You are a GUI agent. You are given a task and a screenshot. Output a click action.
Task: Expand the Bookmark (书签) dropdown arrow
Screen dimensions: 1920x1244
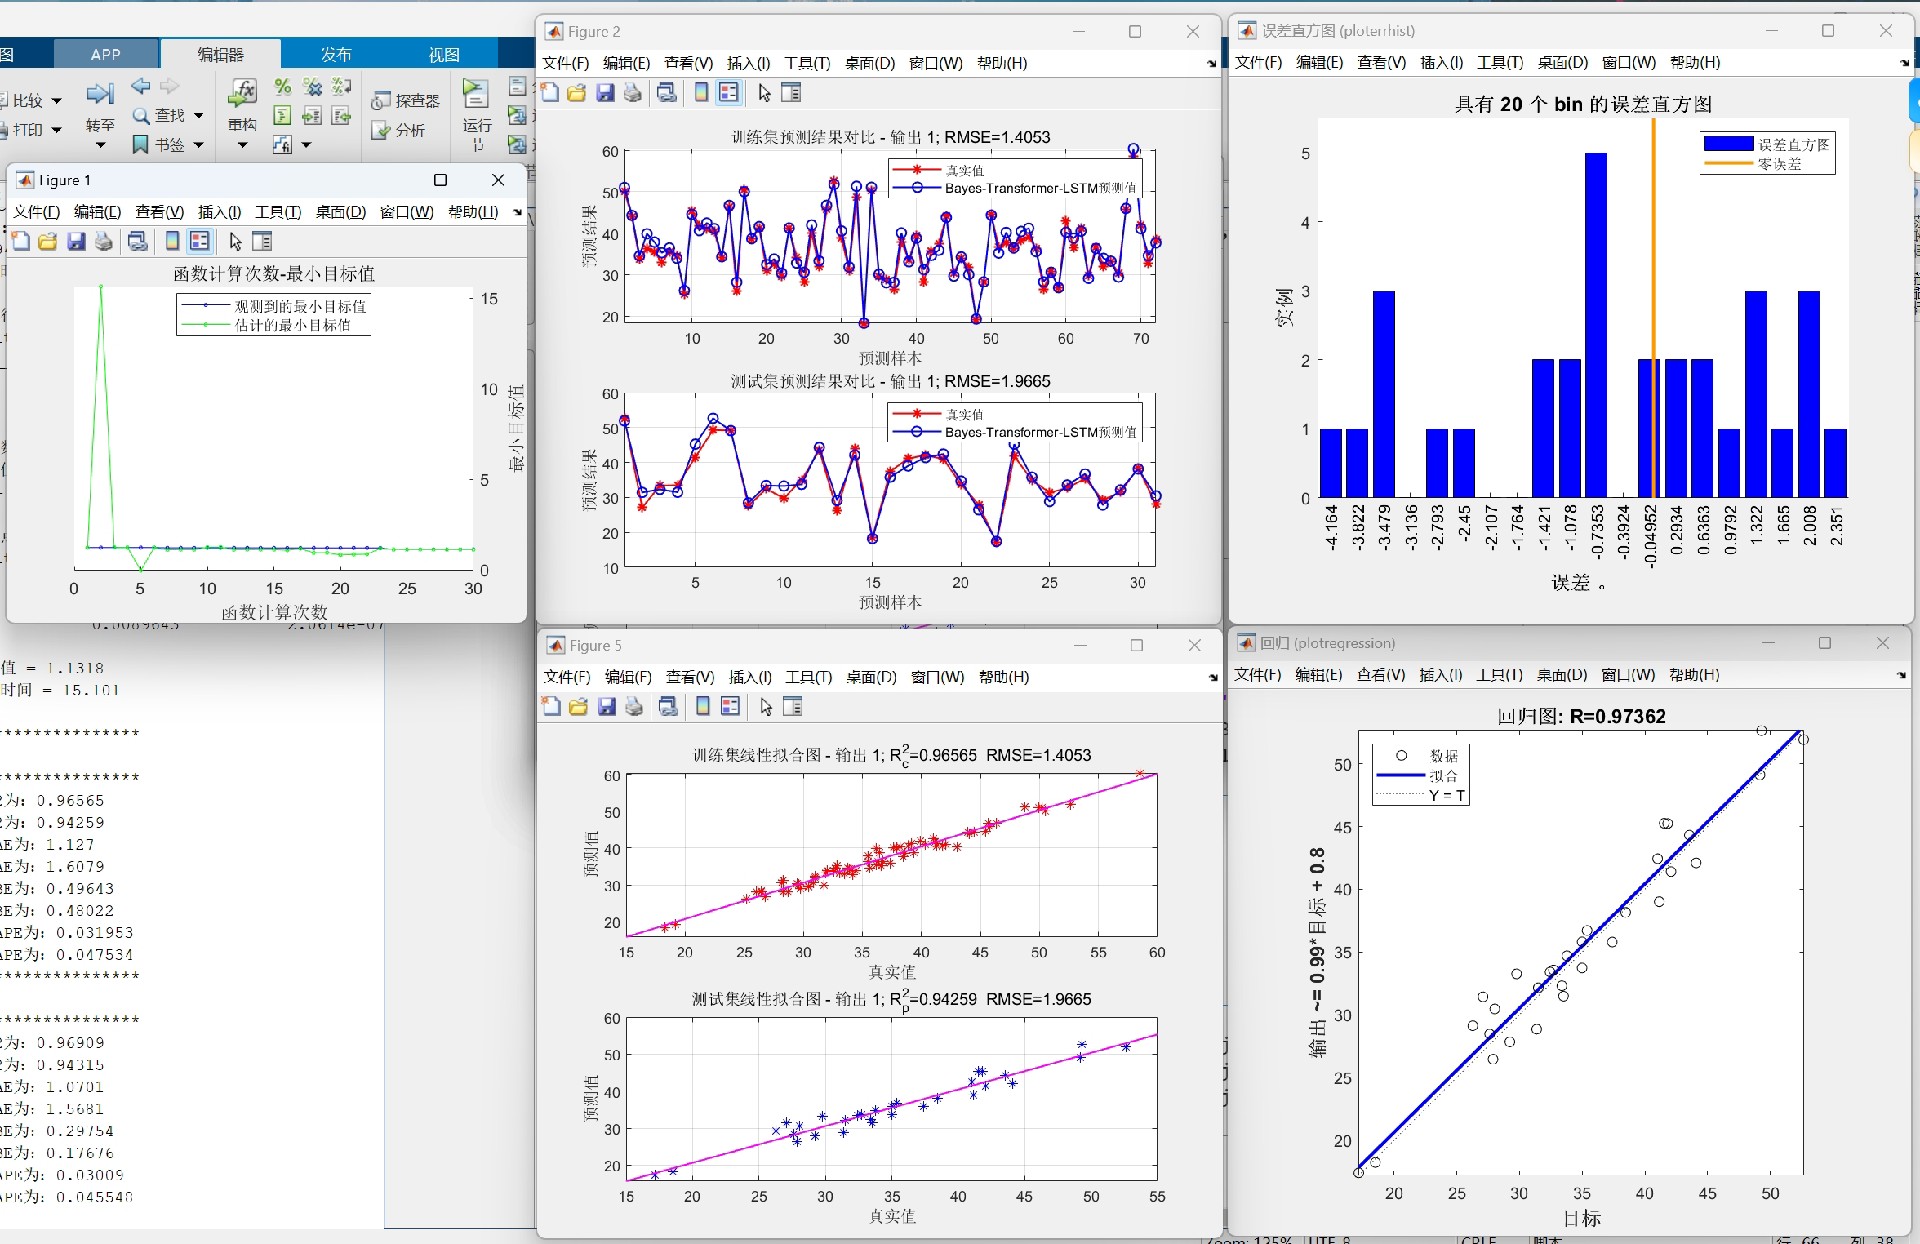(x=199, y=145)
